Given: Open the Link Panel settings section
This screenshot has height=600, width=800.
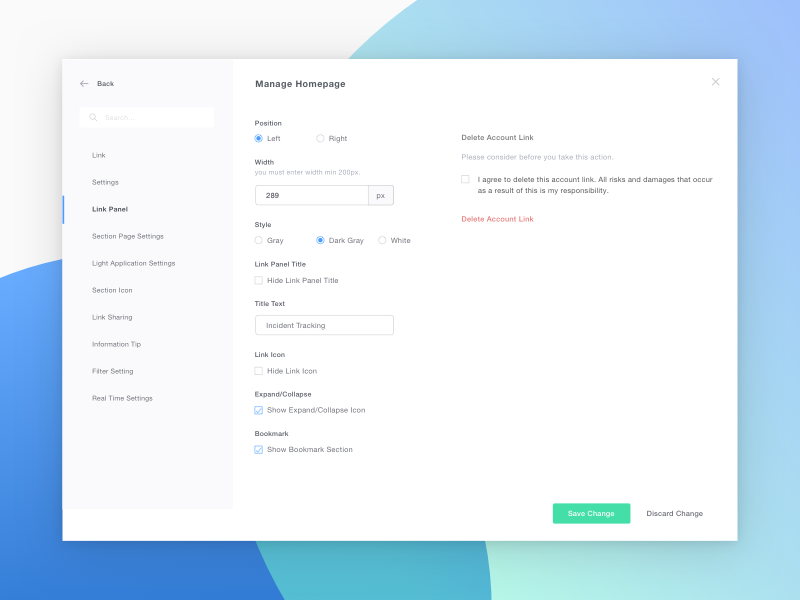Looking at the screenshot, I should click(x=109, y=209).
